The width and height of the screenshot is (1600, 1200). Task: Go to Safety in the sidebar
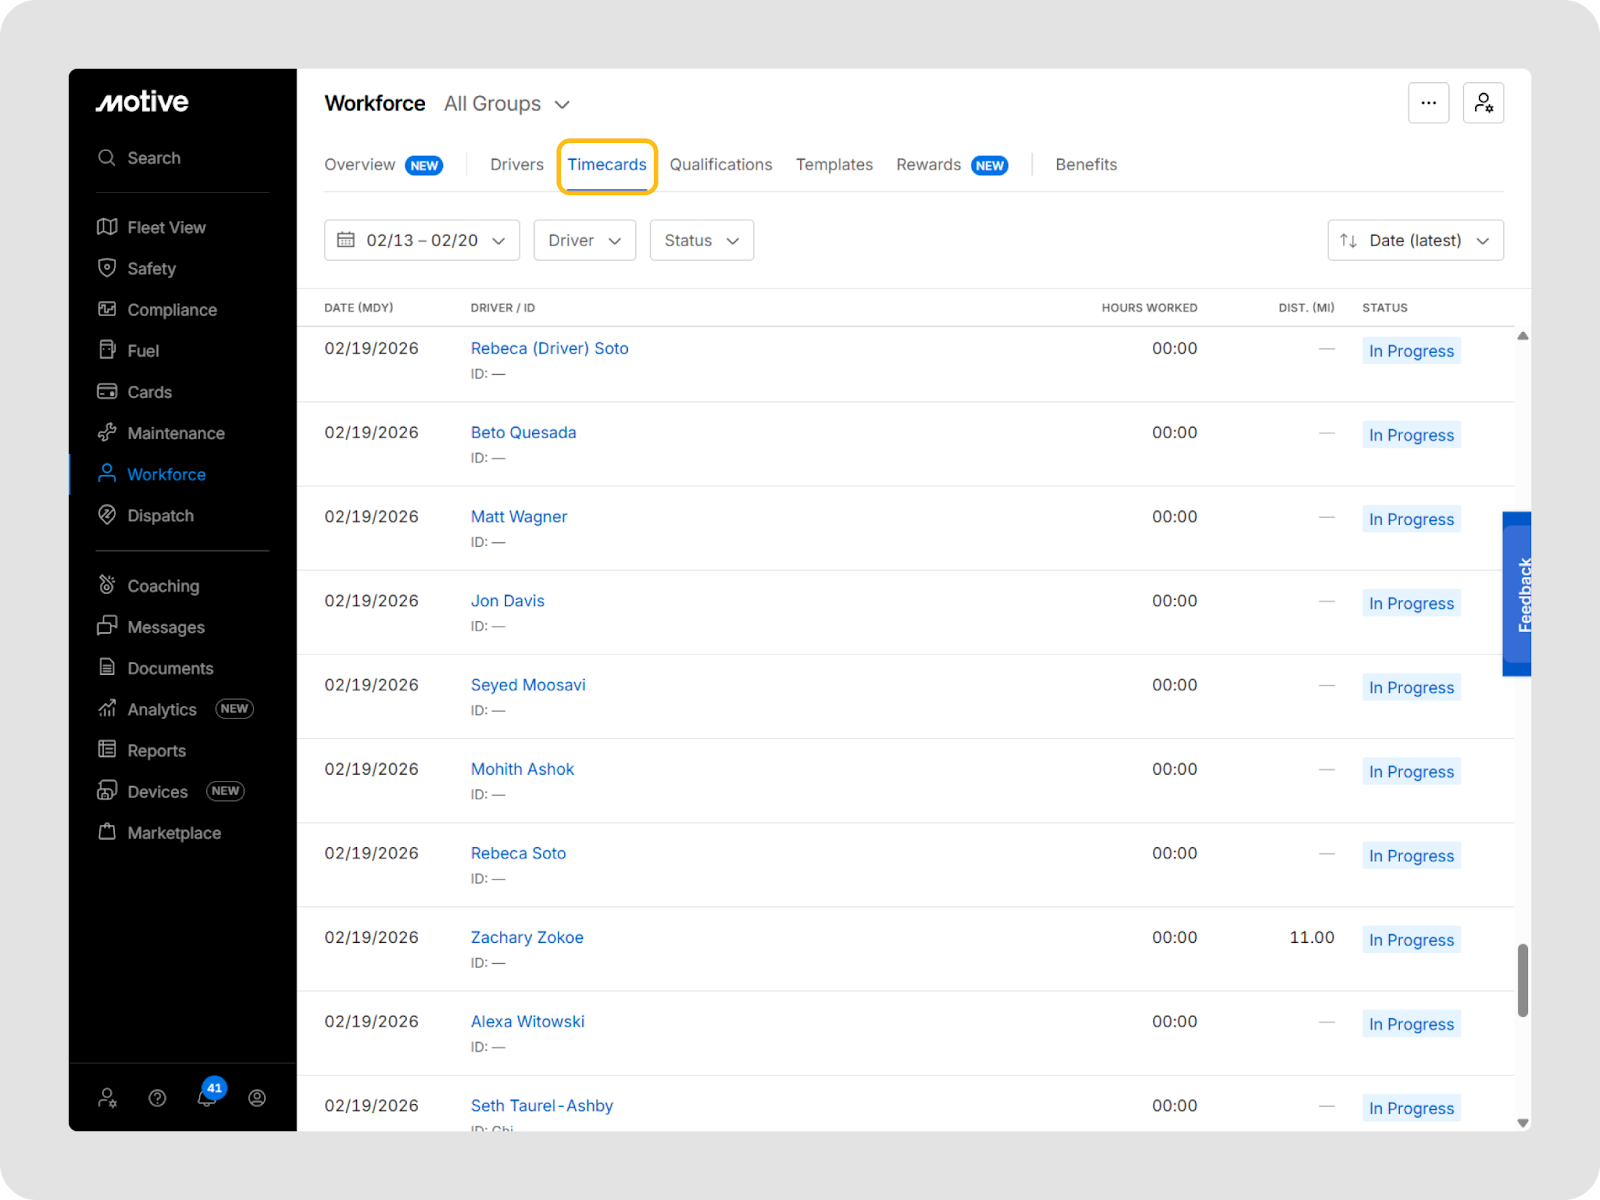(x=151, y=269)
